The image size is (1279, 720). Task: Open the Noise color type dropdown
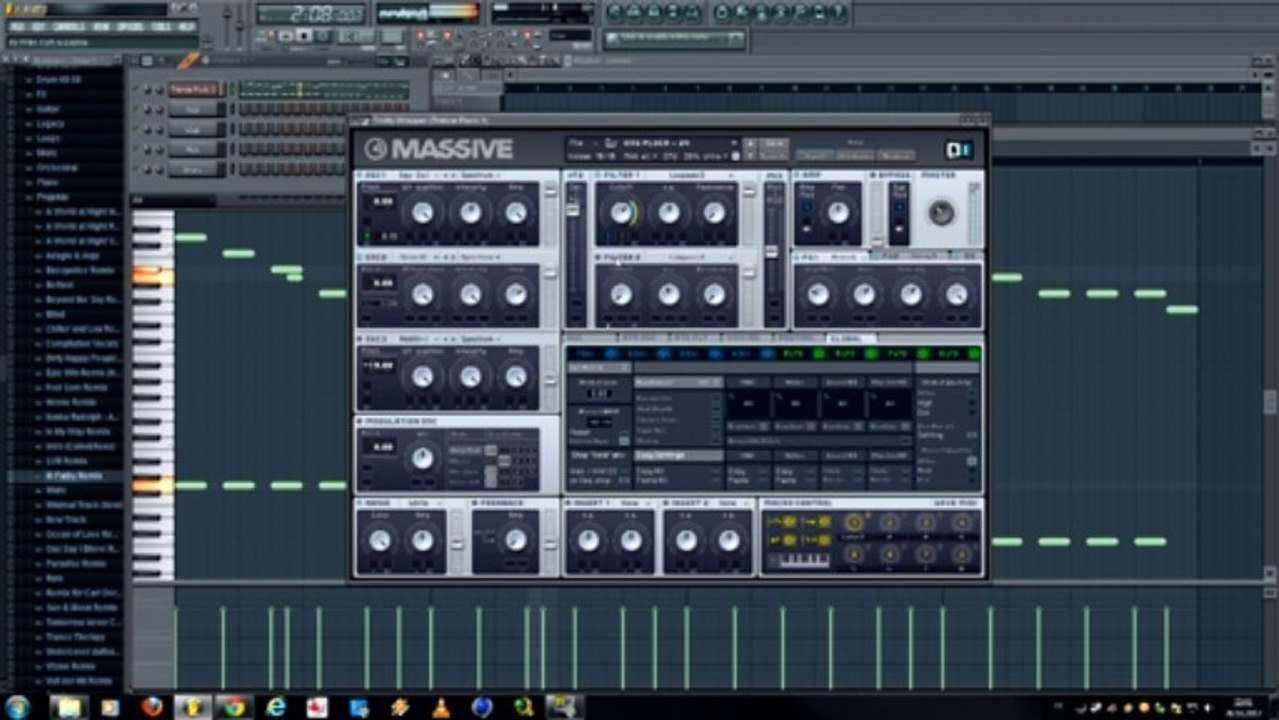(418, 503)
